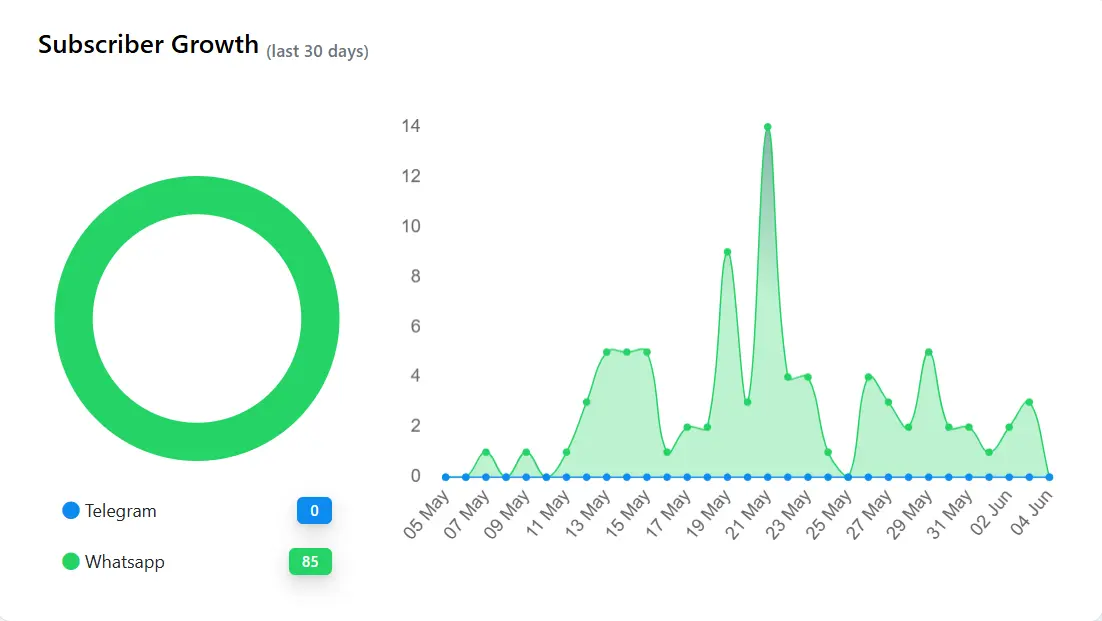The image size is (1102, 621).
Task: Click the blue Telegram legend dot
Action: (71, 511)
